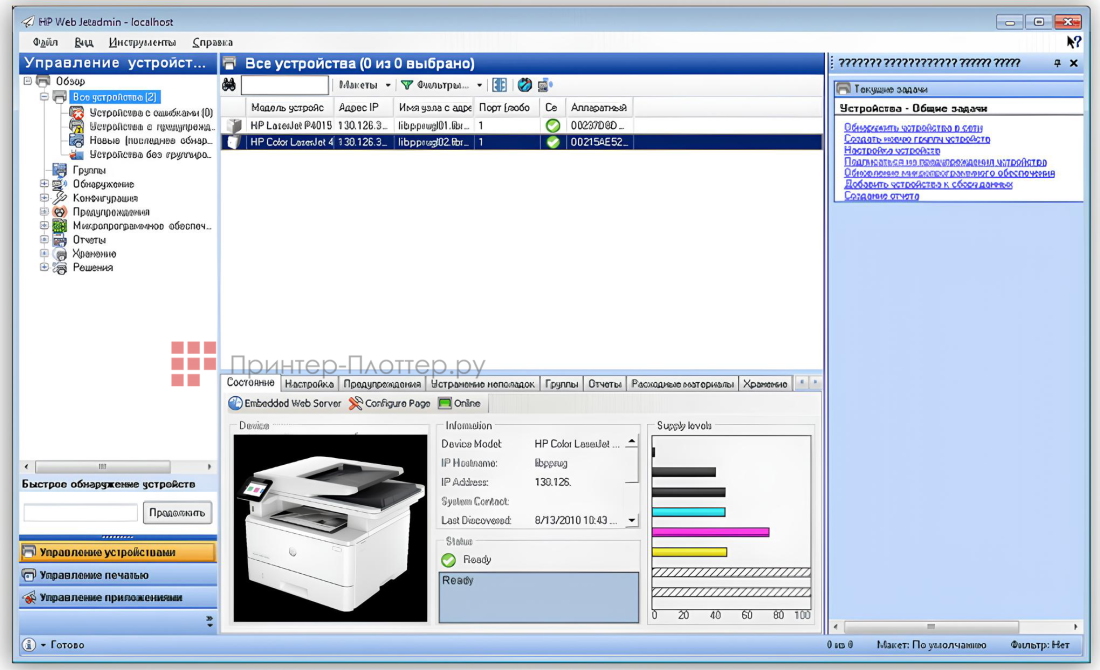Screen dimensions: 1100x670
Task: Click the globe refresh icon in the toolbar
Action: [524, 85]
